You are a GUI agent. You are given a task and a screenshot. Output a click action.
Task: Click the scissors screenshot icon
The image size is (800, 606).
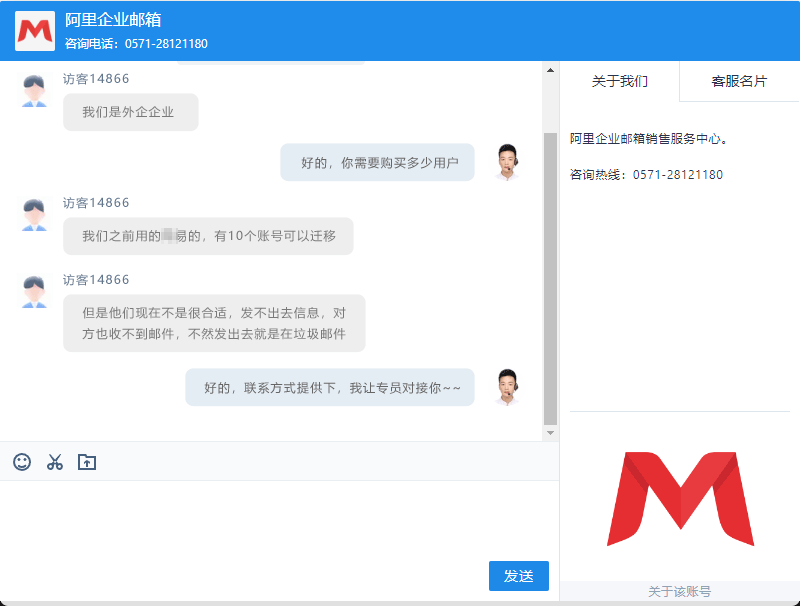tap(55, 462)
